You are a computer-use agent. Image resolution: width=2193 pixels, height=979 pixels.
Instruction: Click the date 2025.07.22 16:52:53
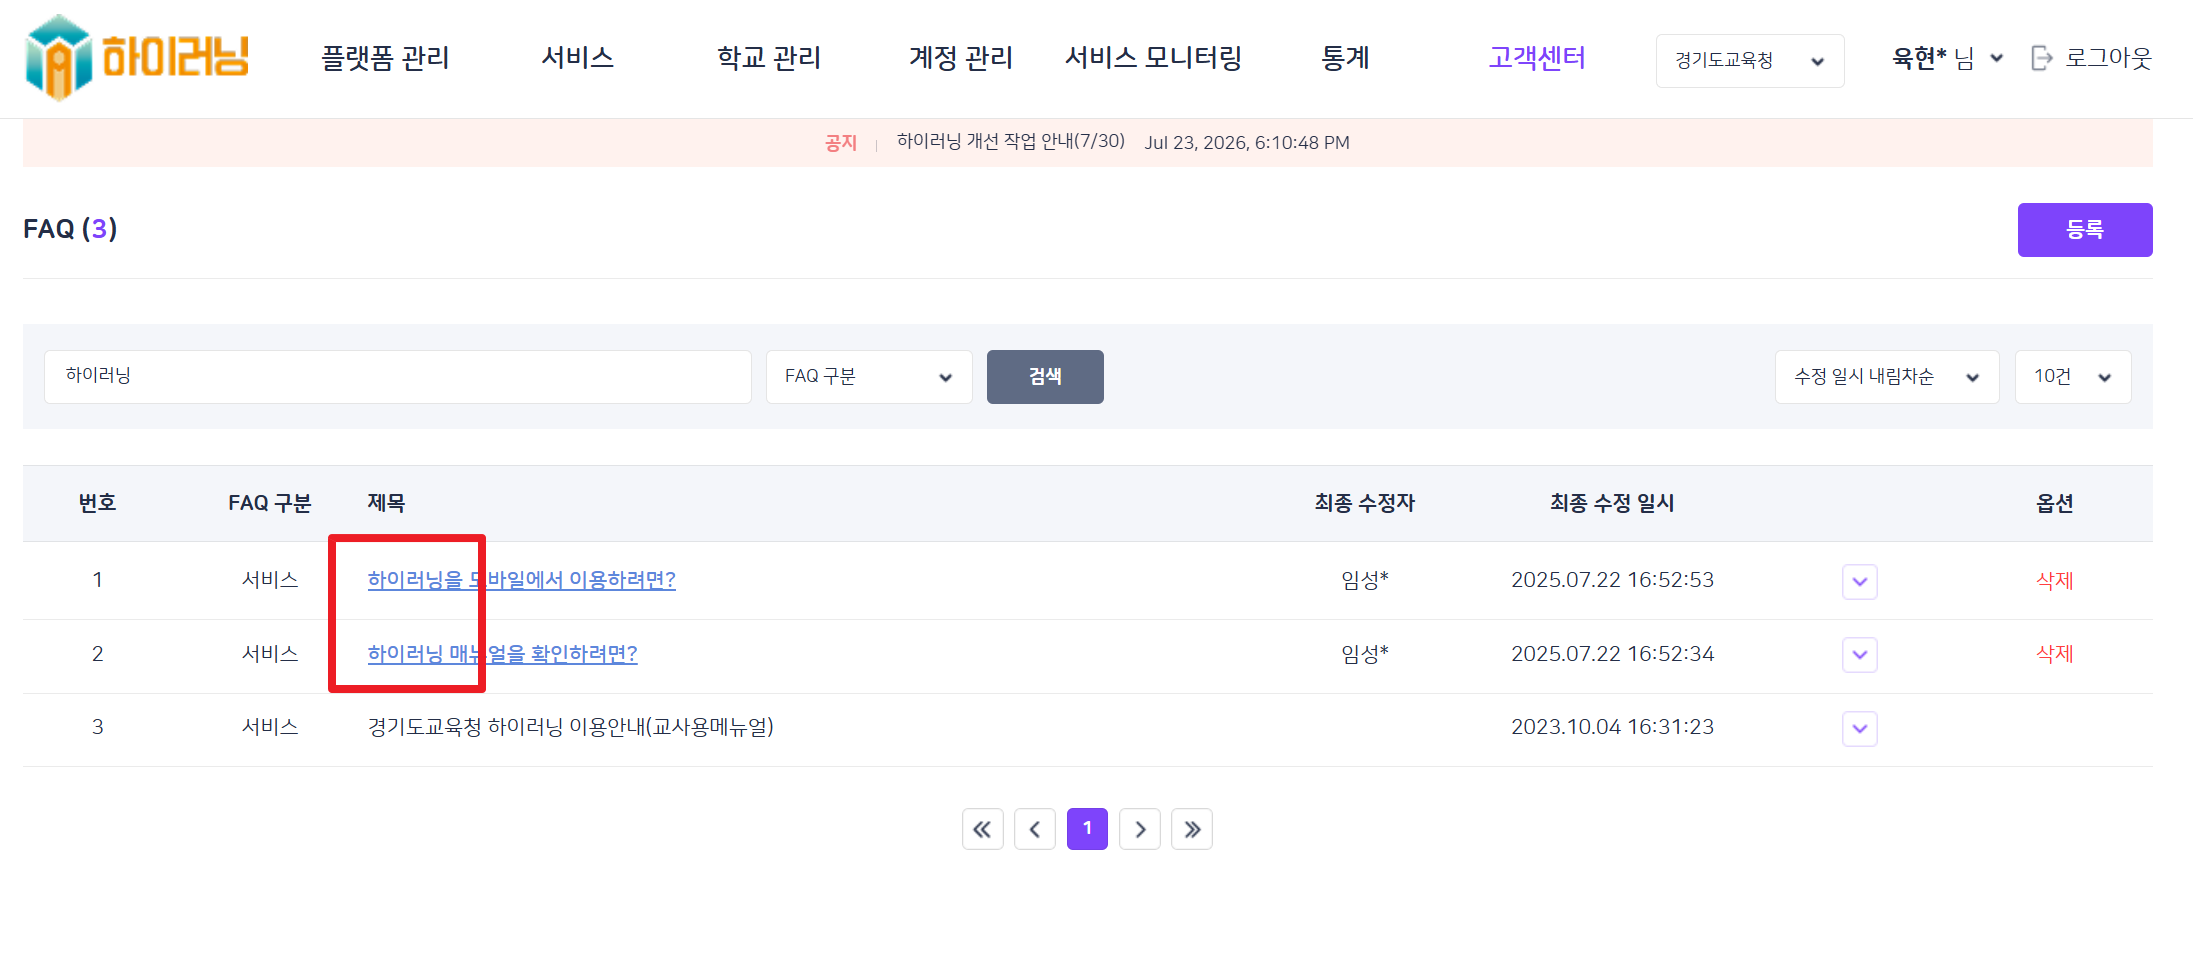[1612, 580]
